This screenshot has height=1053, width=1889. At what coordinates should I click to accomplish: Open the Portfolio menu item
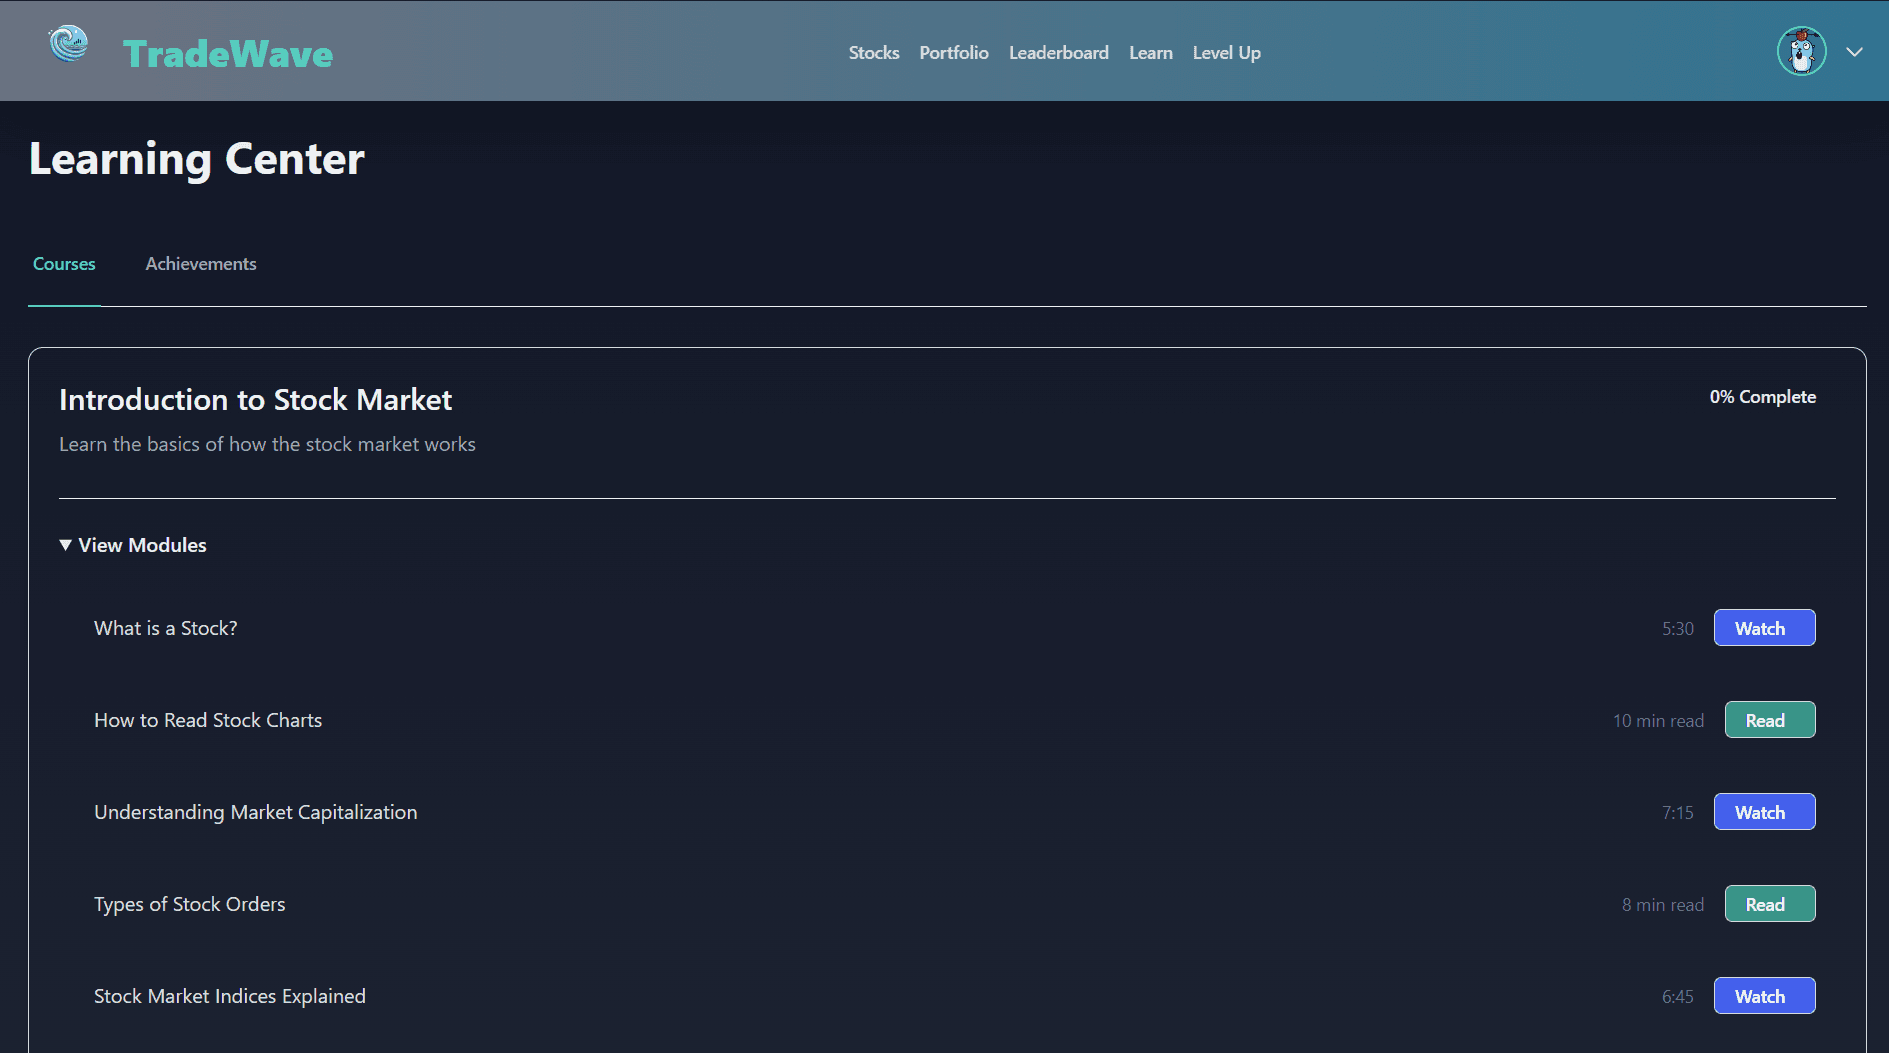(953, 52)
